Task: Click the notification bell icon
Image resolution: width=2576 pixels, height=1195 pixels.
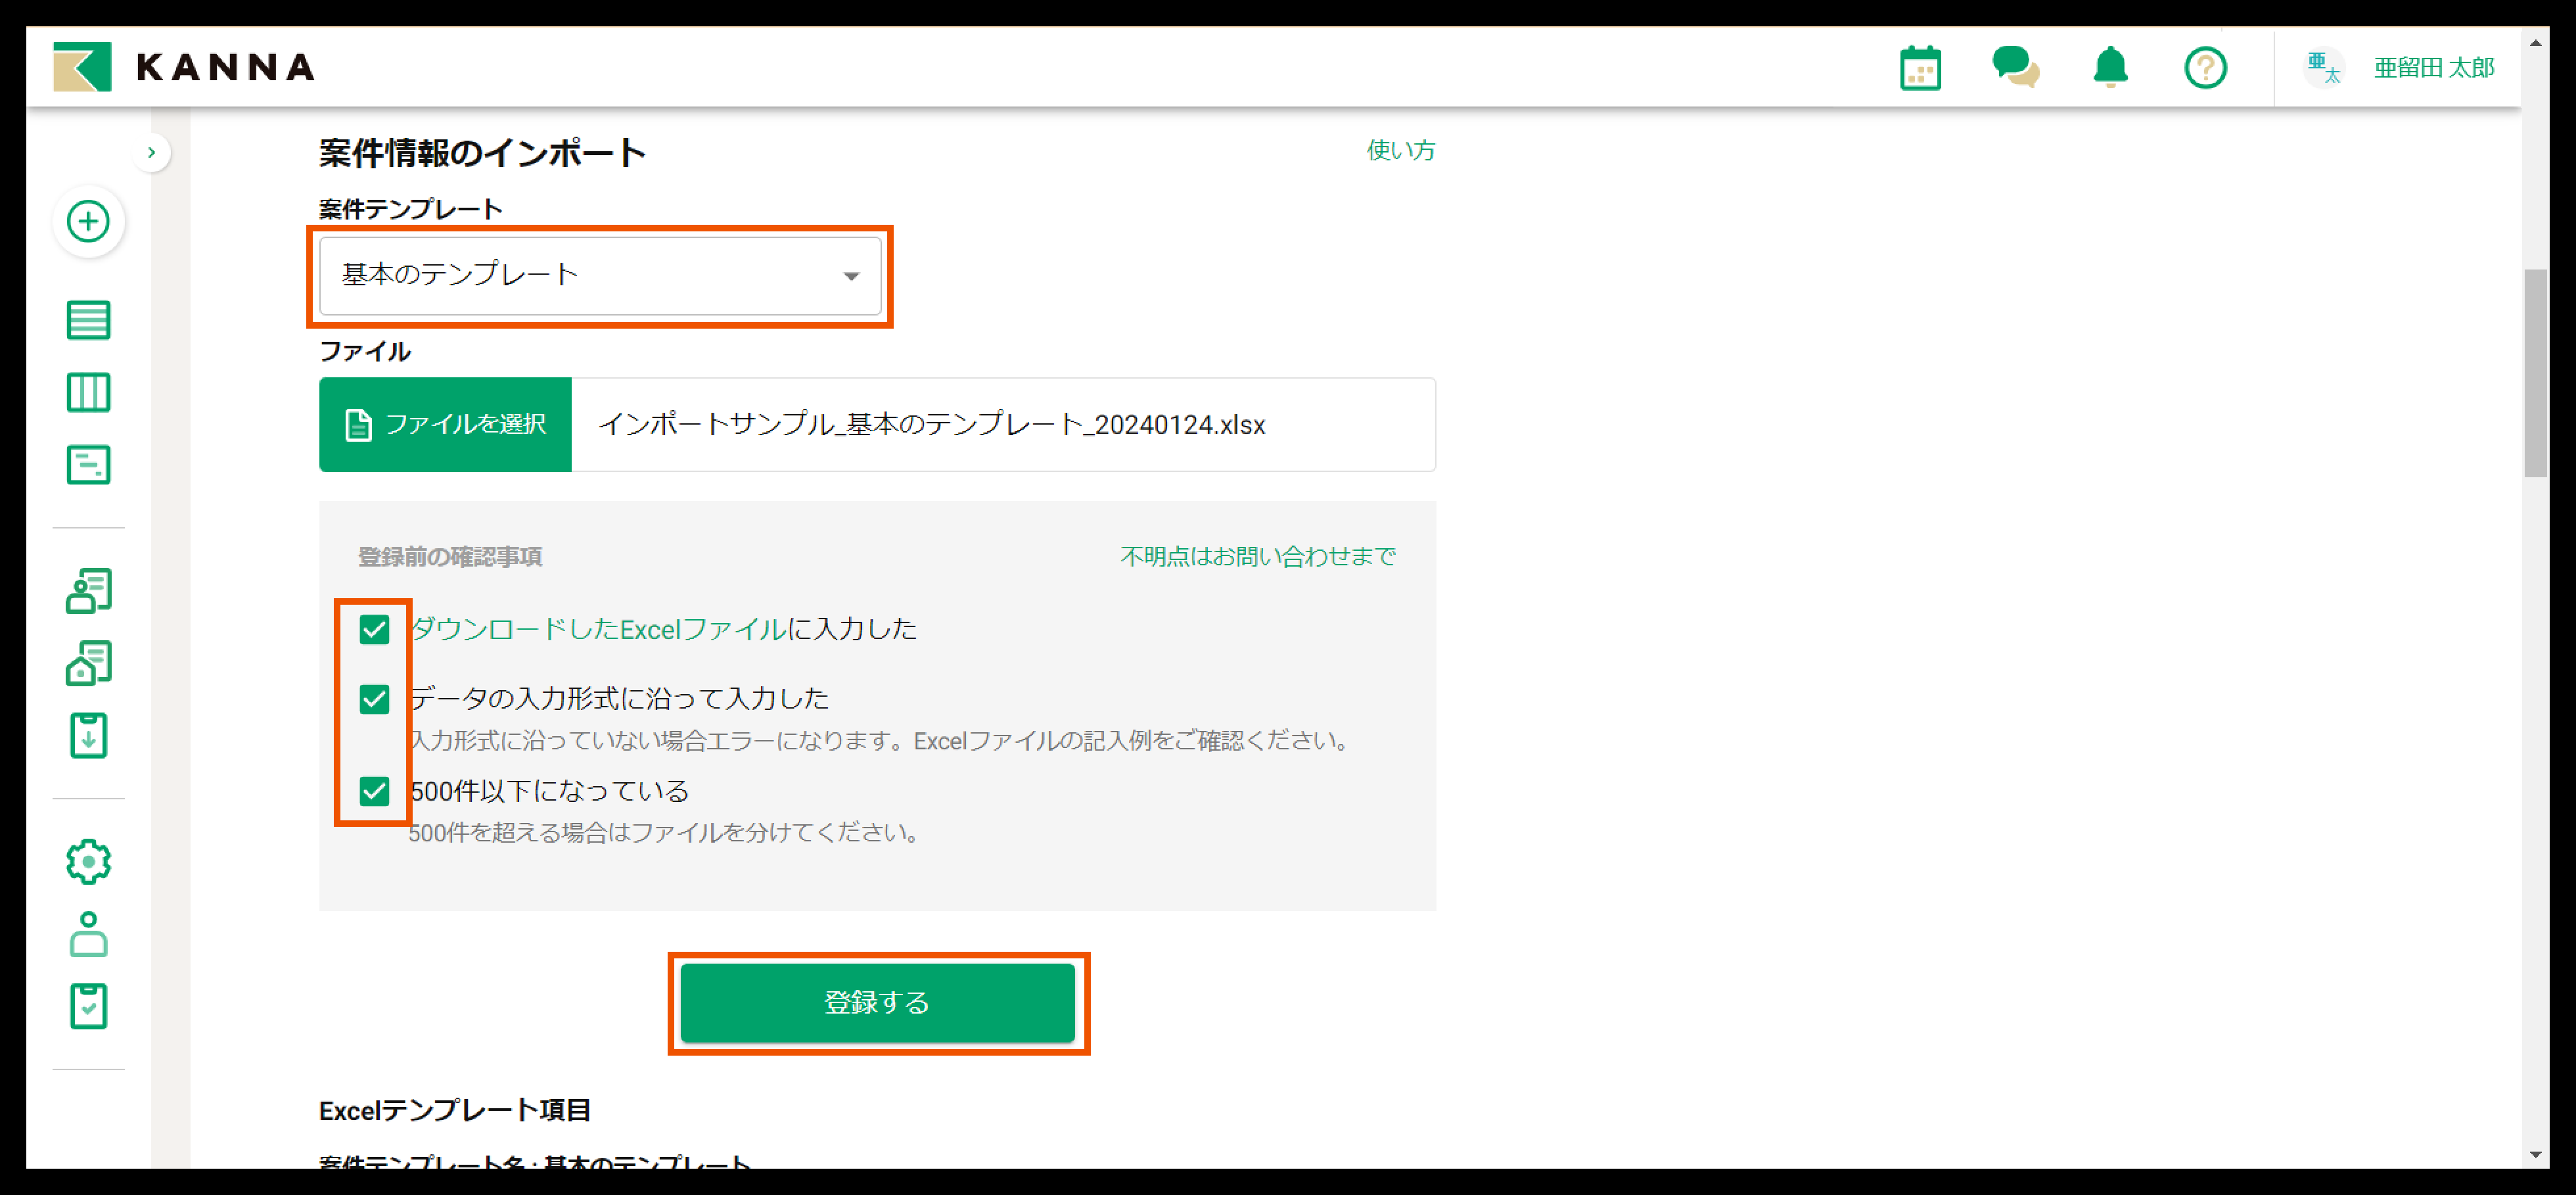Action: pyautogui.click(x=2110, y=68)
